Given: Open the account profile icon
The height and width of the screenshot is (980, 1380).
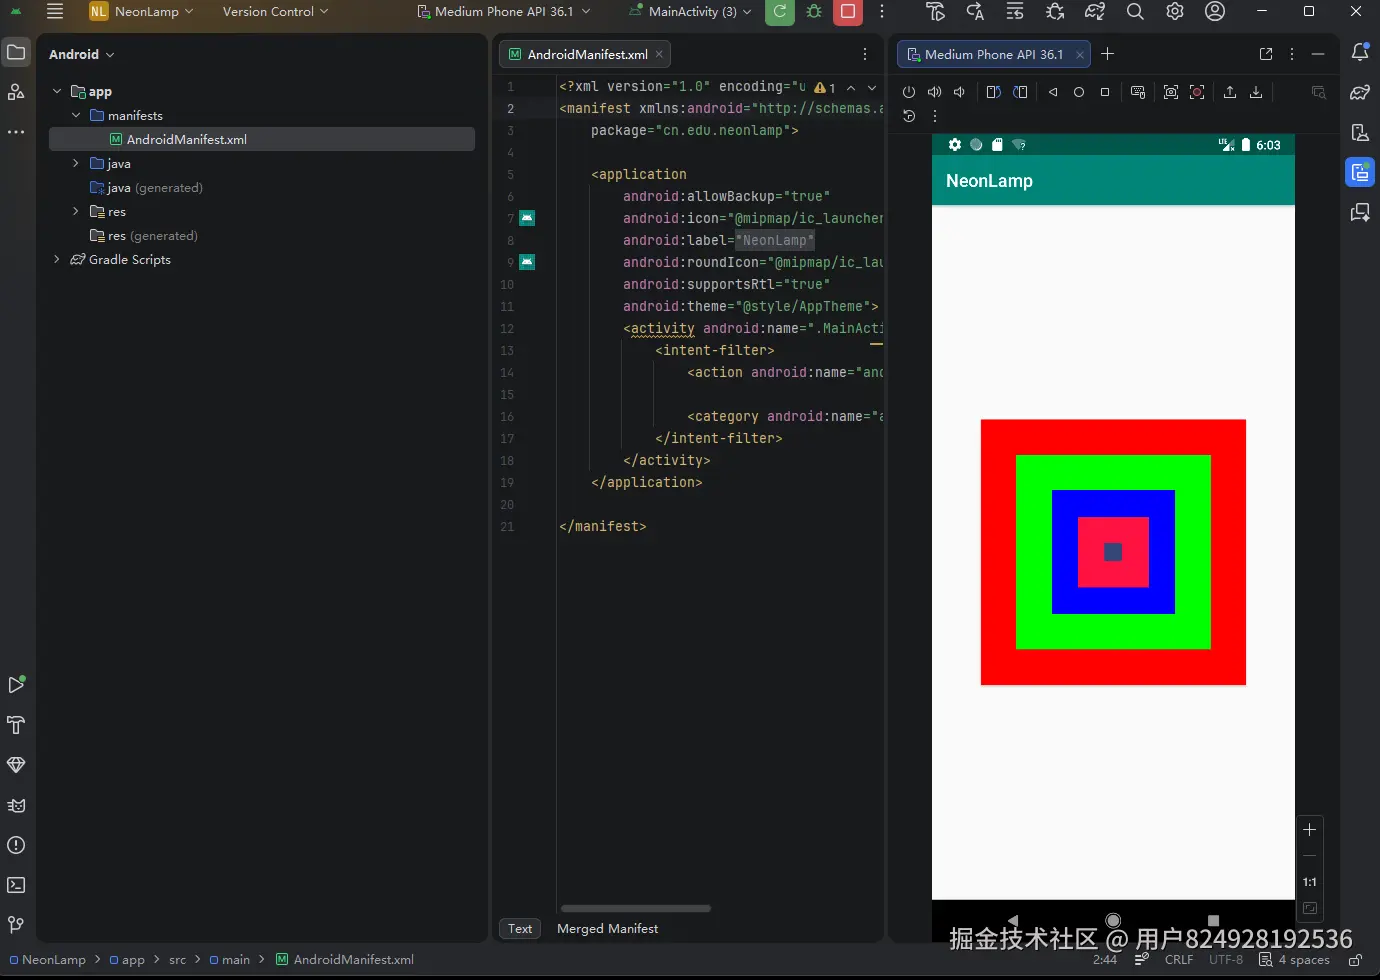Looking at the screenshot, I should (x=1215, y=12).
